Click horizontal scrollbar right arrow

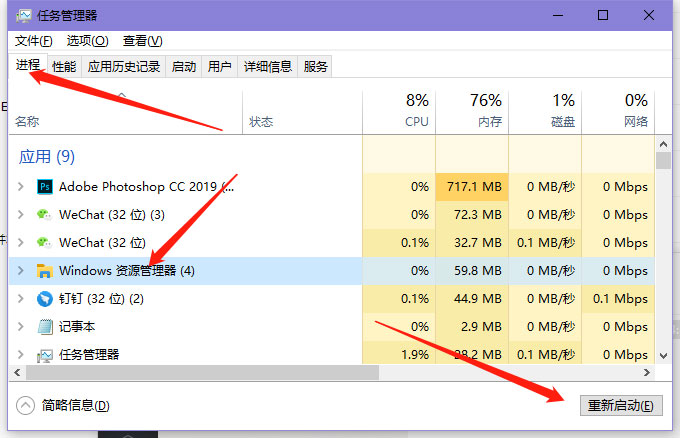[647, 373]
